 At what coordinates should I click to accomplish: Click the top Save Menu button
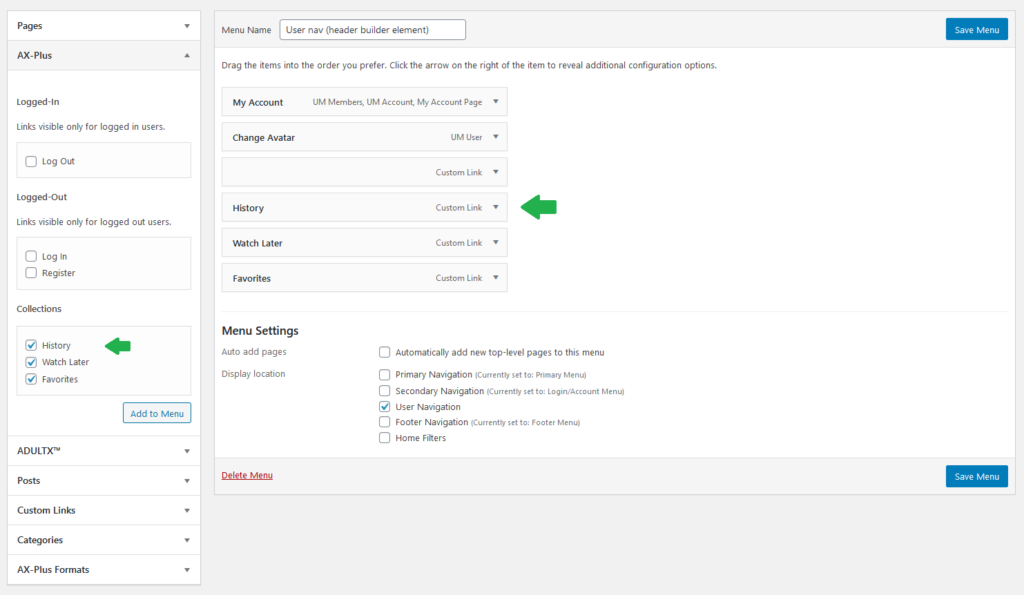pyautogui.click(x=976, y=29)
